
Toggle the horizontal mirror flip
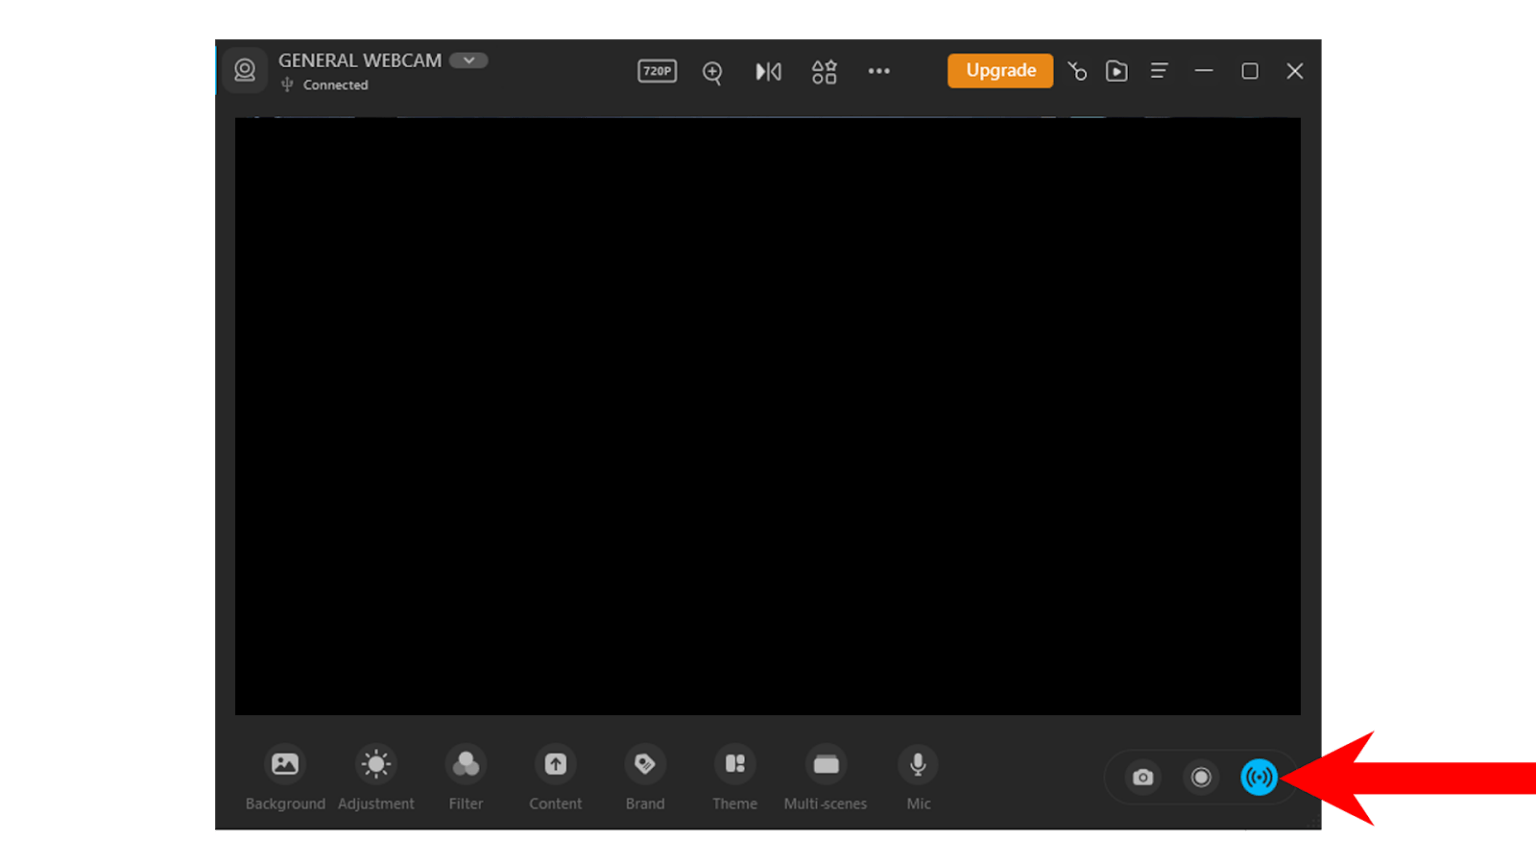click(x=768, y=71)
